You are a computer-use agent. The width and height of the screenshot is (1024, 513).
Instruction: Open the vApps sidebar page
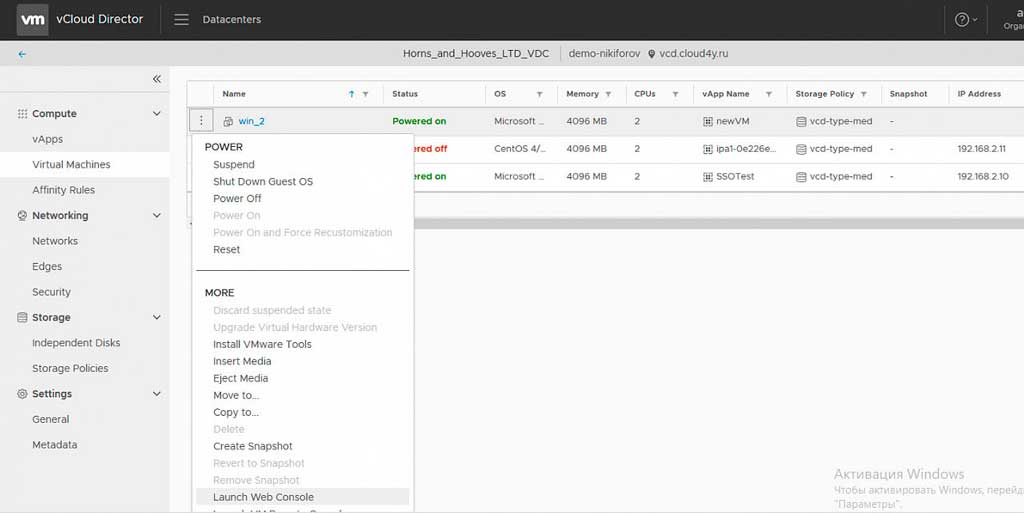point(48,139)
